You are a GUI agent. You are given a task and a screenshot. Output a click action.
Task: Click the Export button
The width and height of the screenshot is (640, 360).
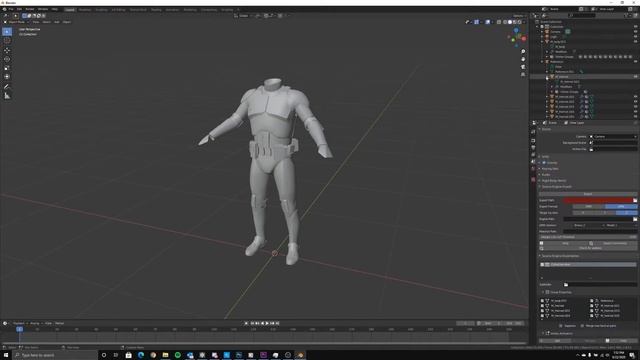(588, 194)
